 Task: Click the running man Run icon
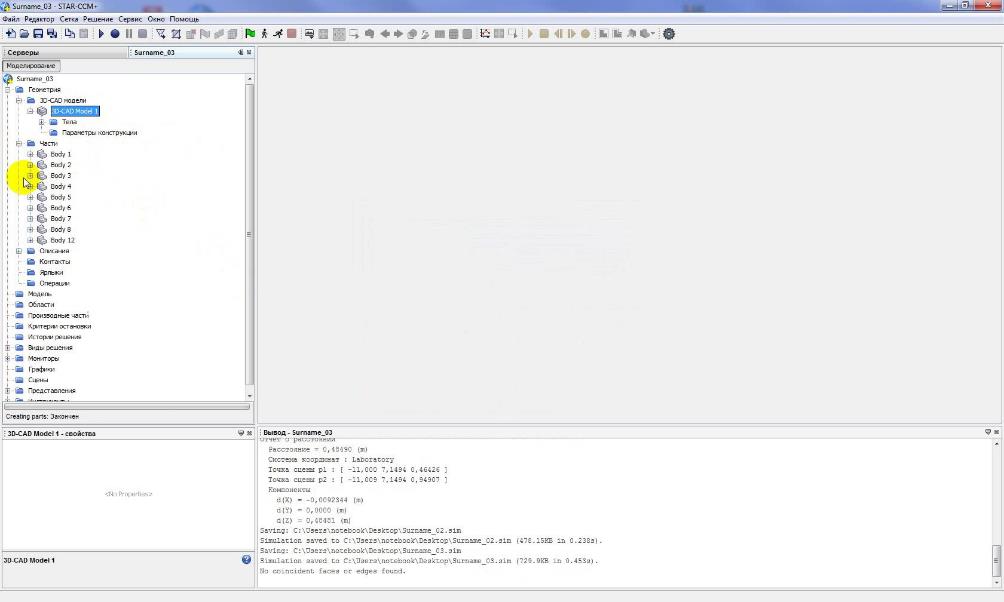277,34
